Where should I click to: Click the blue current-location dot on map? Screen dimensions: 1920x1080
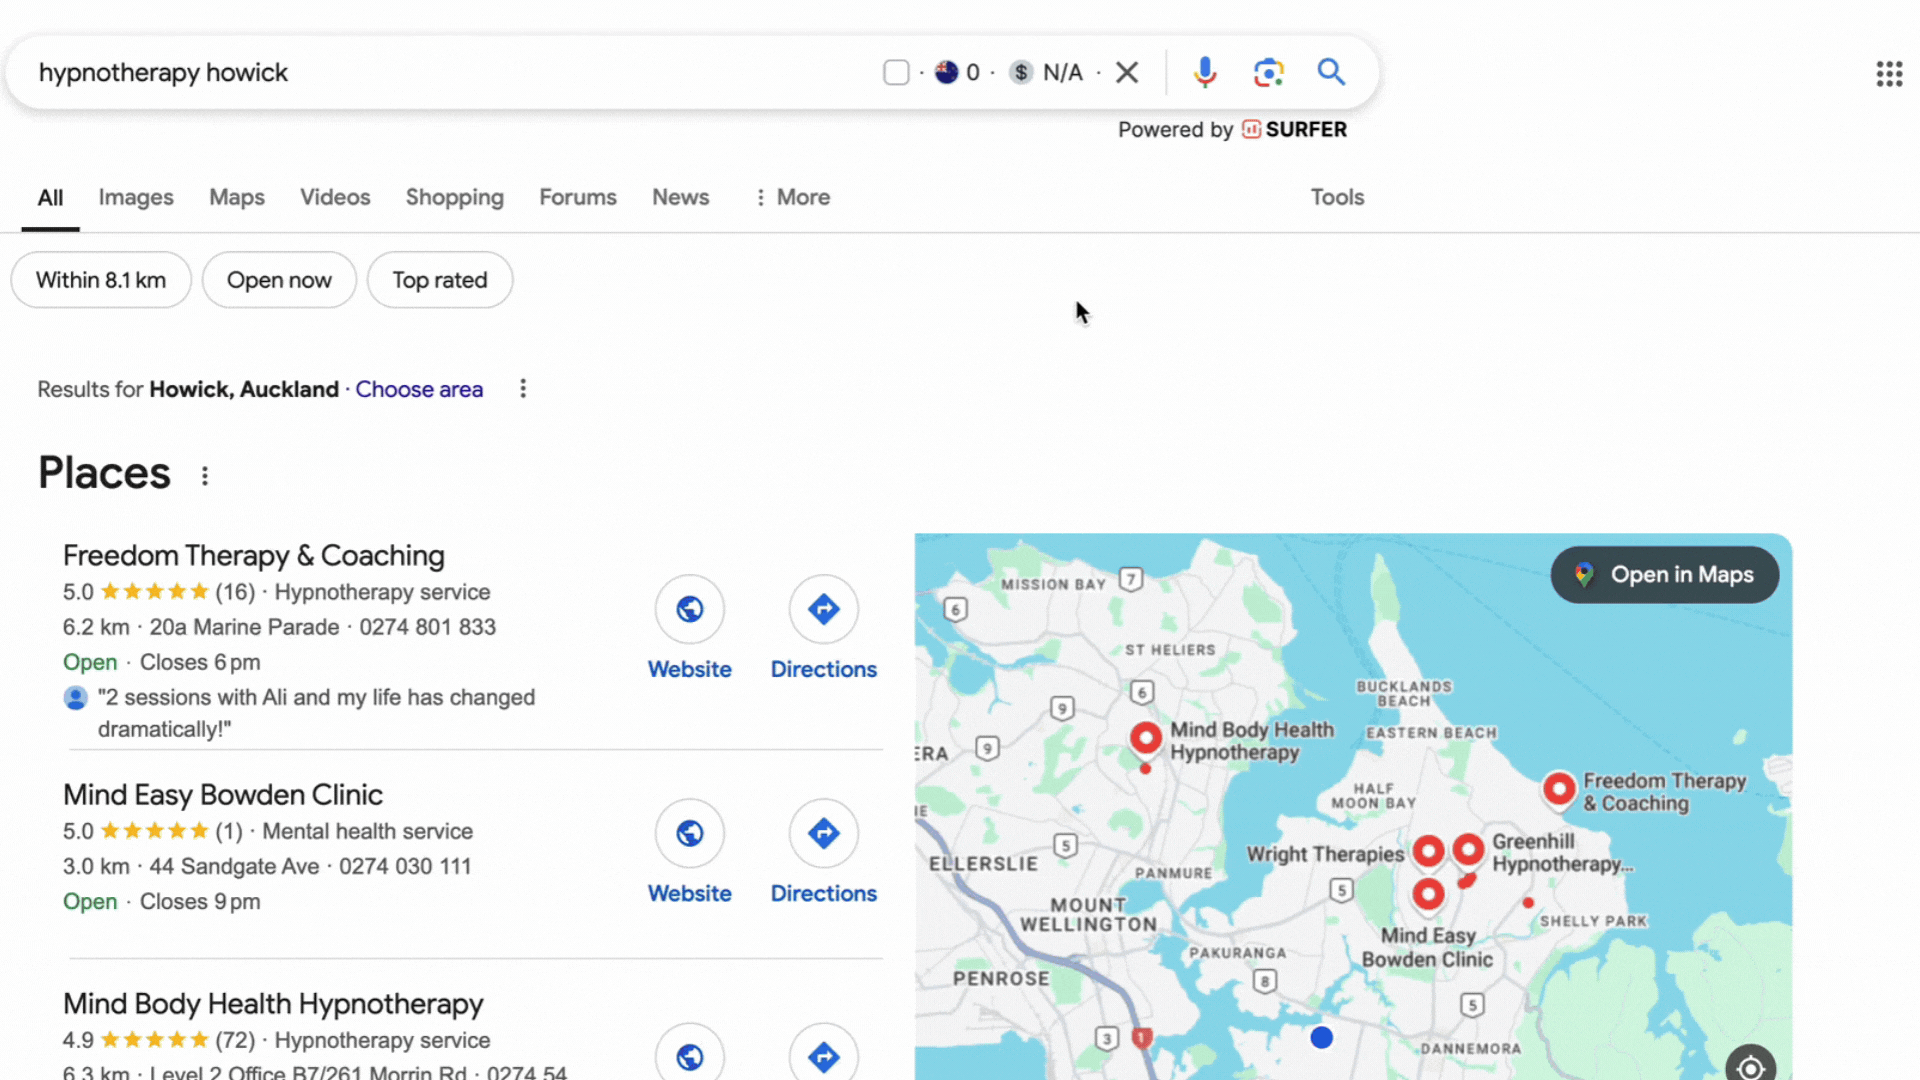click(x=1322, y=1038)
